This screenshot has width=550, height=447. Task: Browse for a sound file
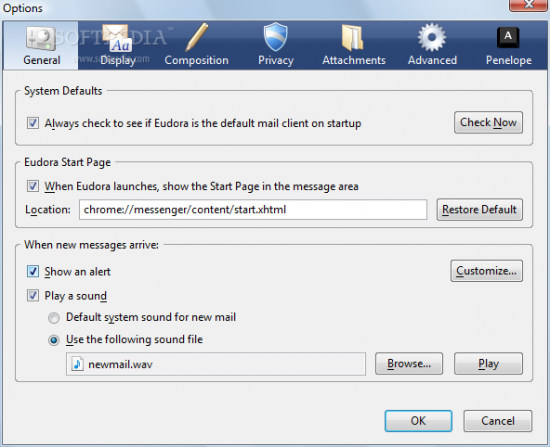tap(409, 363)
